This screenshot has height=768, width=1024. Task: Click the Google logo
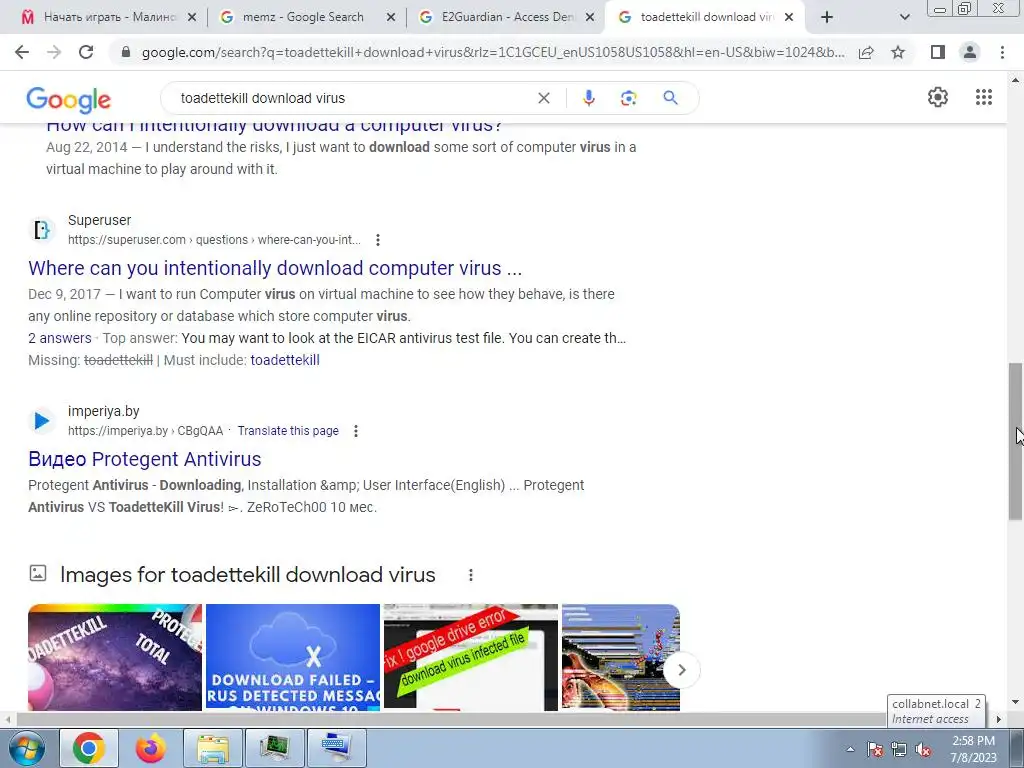(x=69, y=99)
